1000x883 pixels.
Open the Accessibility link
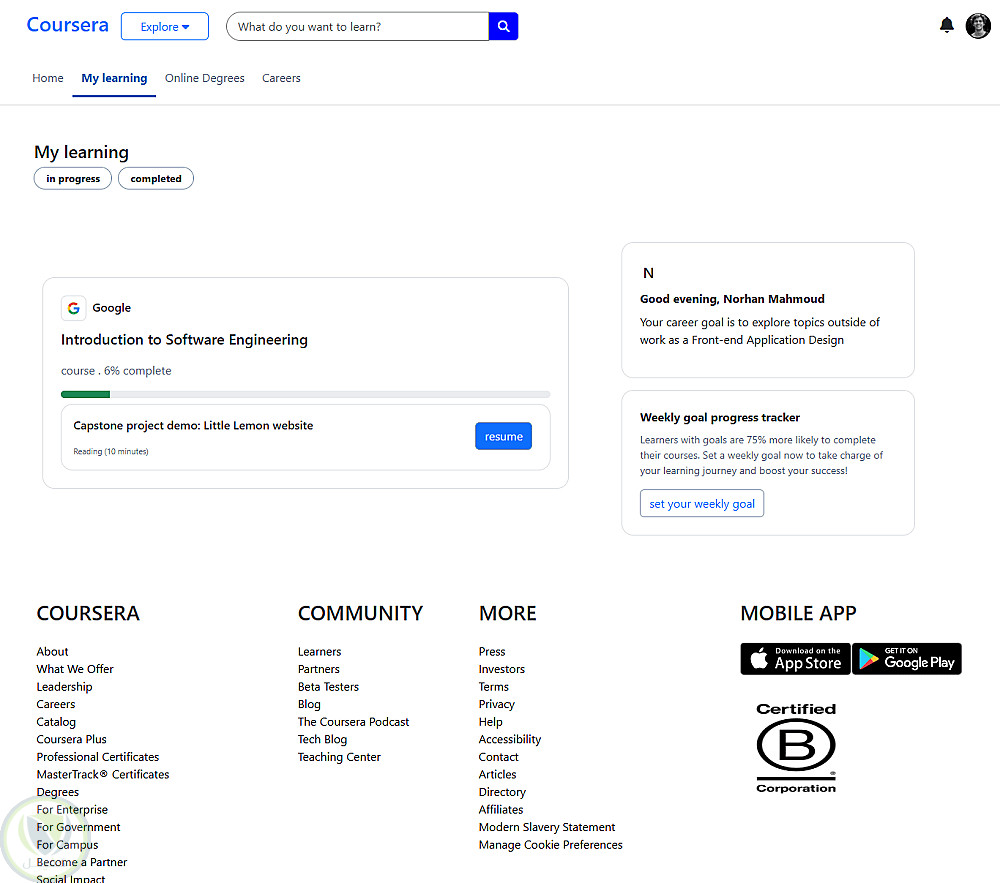510,739
